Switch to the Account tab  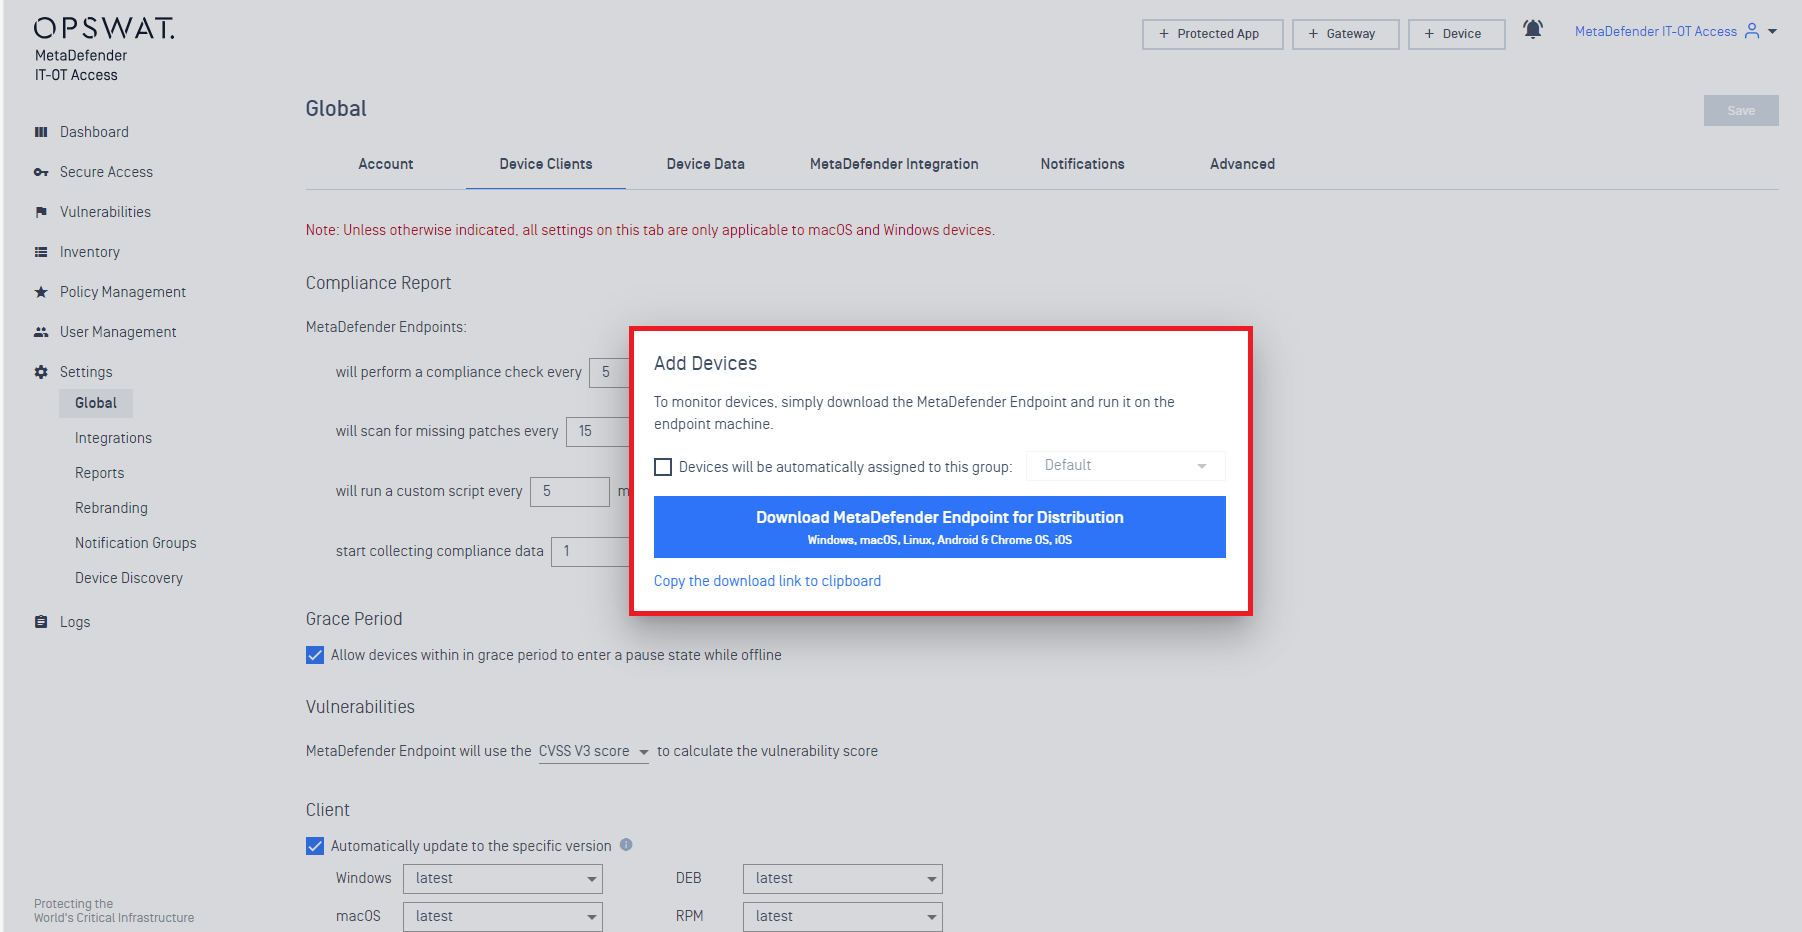[386, 164]
